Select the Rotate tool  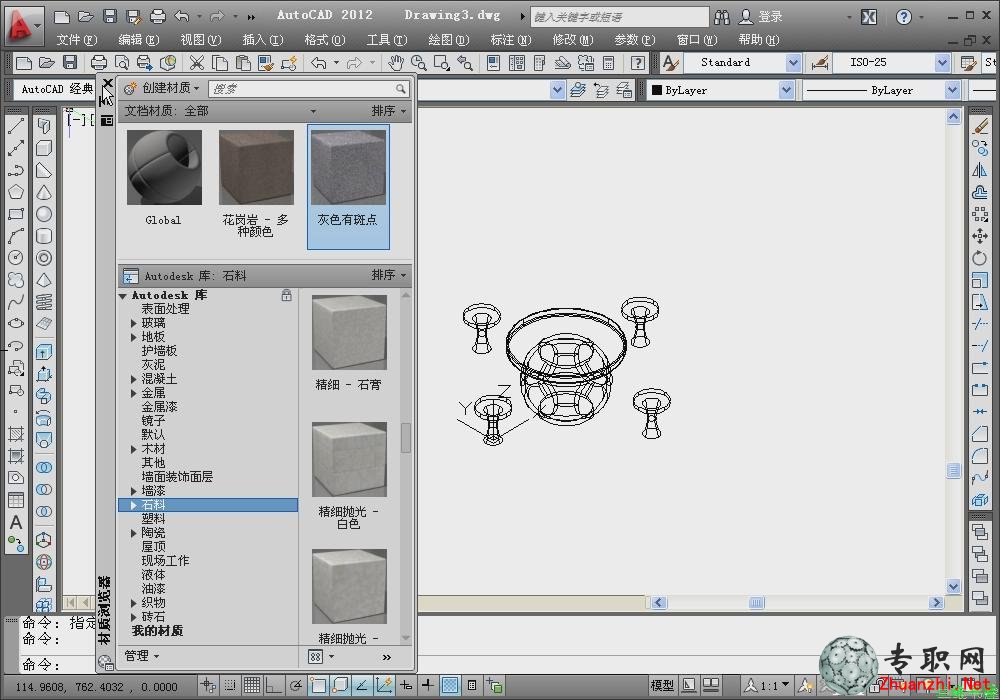[980, 258]
